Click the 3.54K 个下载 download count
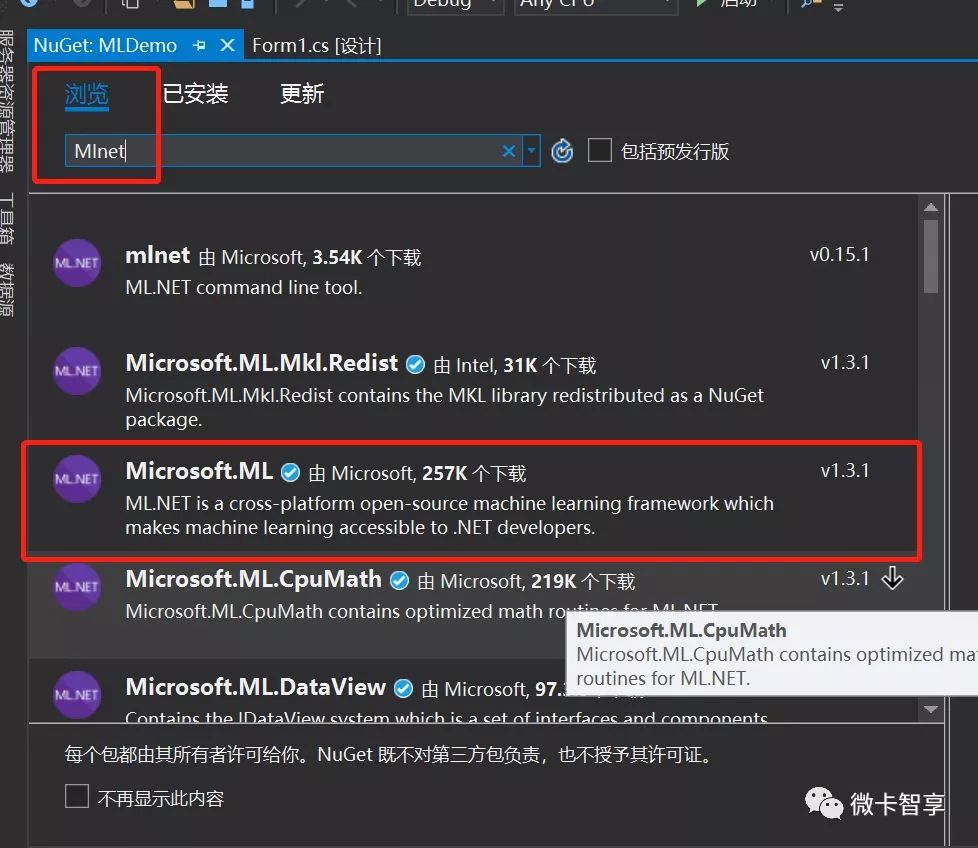The image size is (978, 848). coord(367,258)
